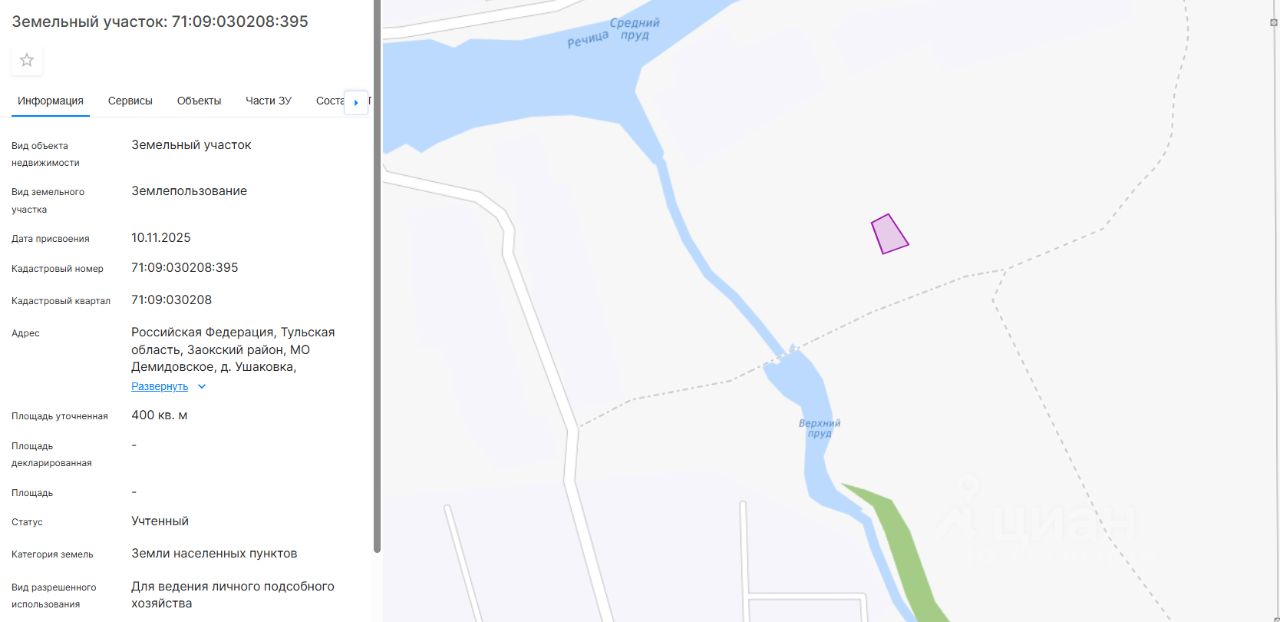Switch to the Объекты tab
This screenshot has width=1280, height=622.
click(199, 101)
